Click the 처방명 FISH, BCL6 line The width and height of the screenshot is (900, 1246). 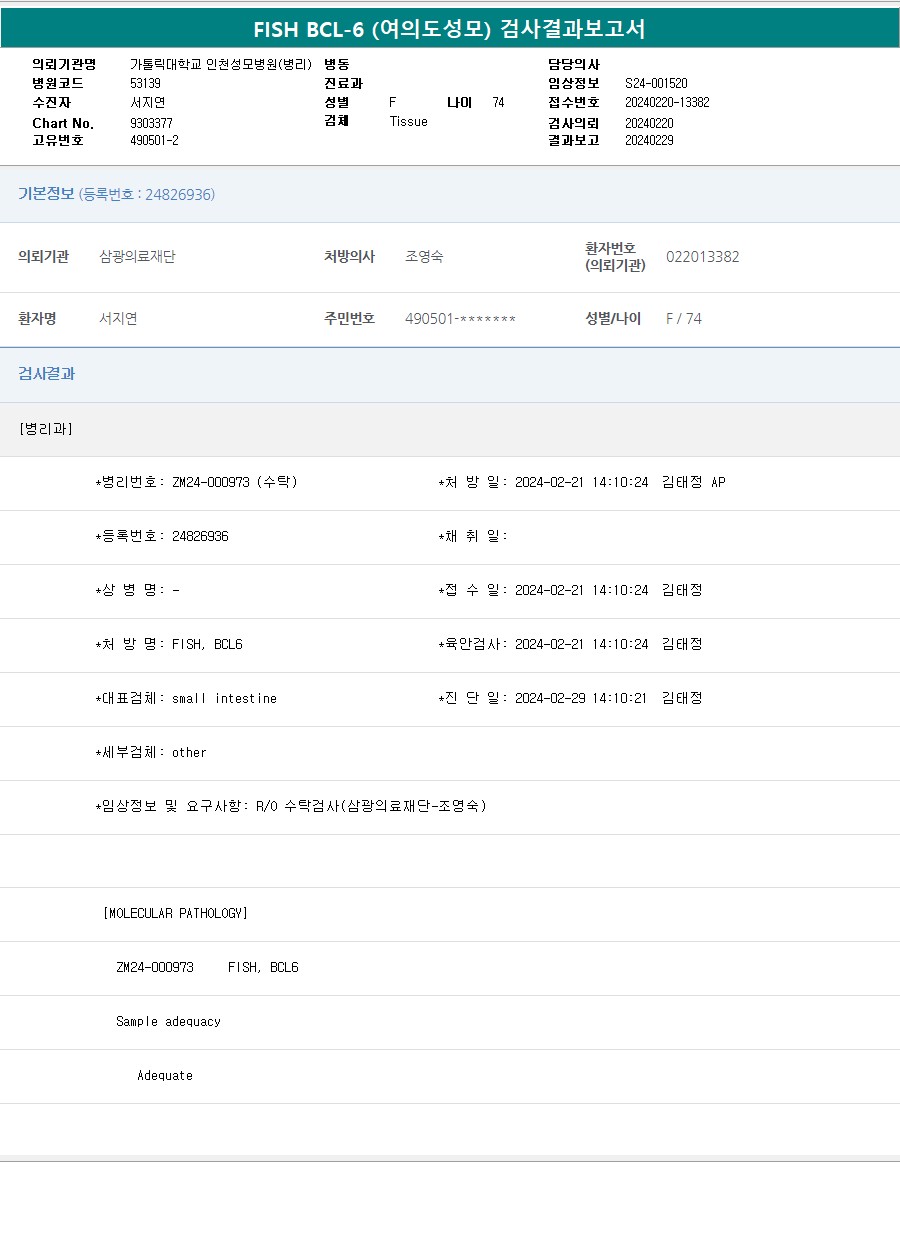(169, 644)
